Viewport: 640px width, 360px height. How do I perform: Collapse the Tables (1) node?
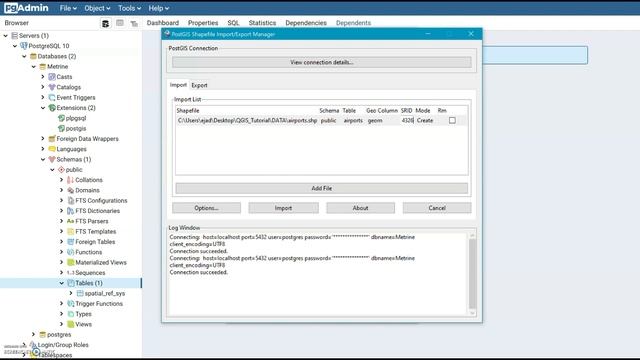62,283
